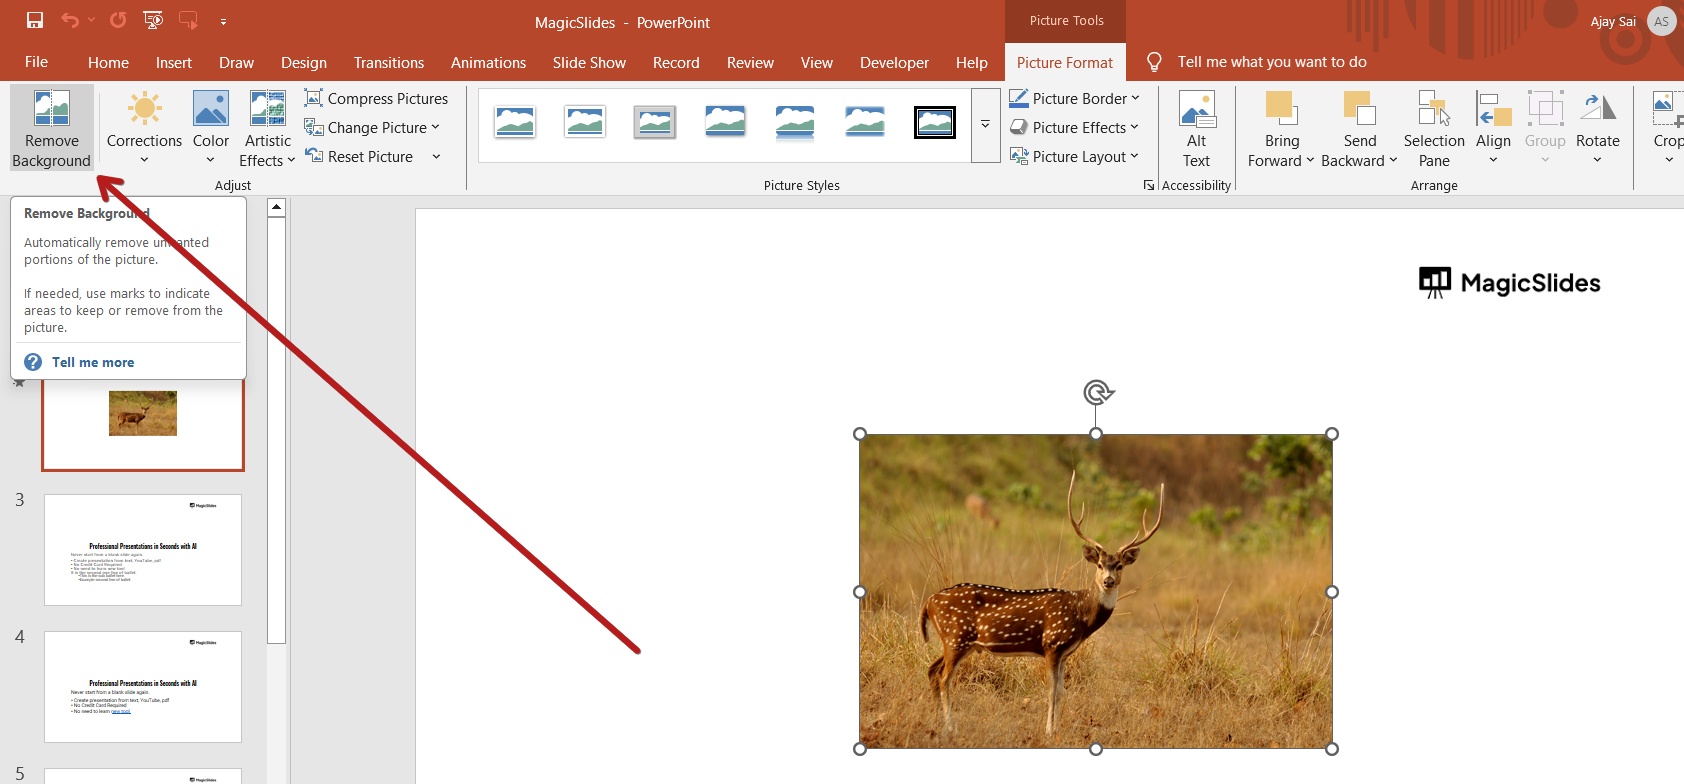Switch to the View tab

tap(817, 62)
